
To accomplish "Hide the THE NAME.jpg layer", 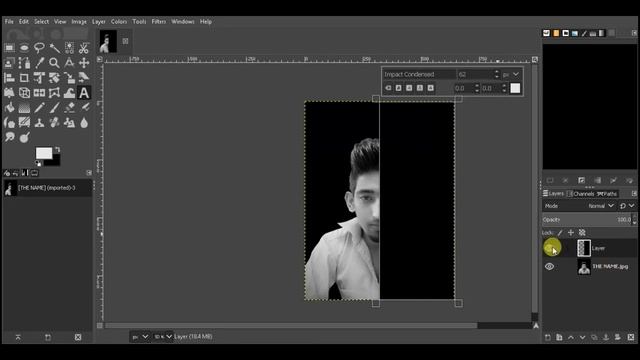I will click(x=550, y=267).
